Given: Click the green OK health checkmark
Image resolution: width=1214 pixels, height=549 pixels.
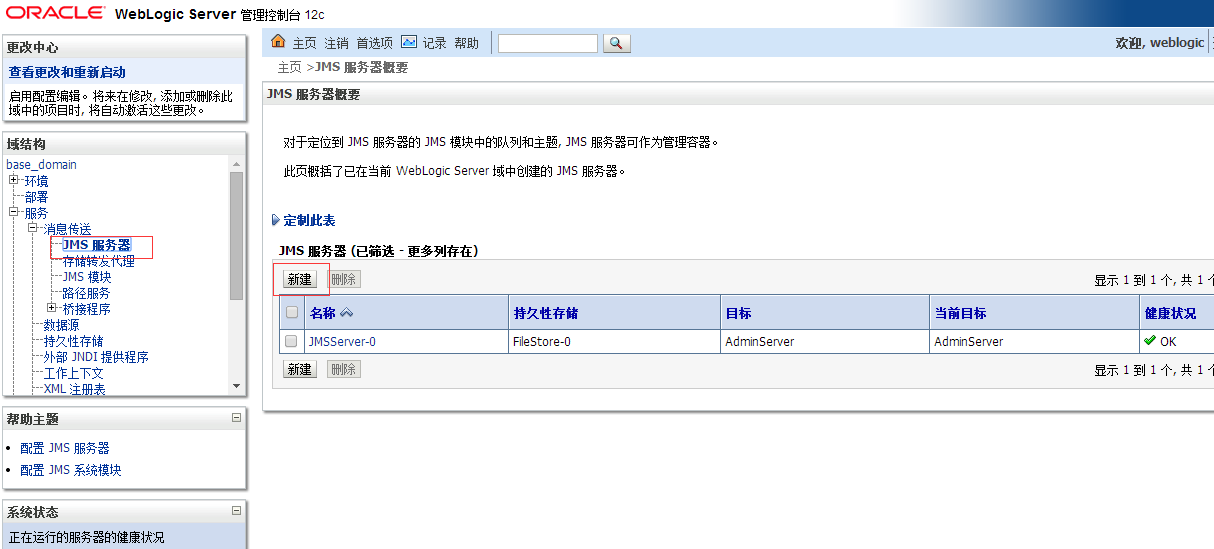Looking at the screenshot, I should 1150,341.
